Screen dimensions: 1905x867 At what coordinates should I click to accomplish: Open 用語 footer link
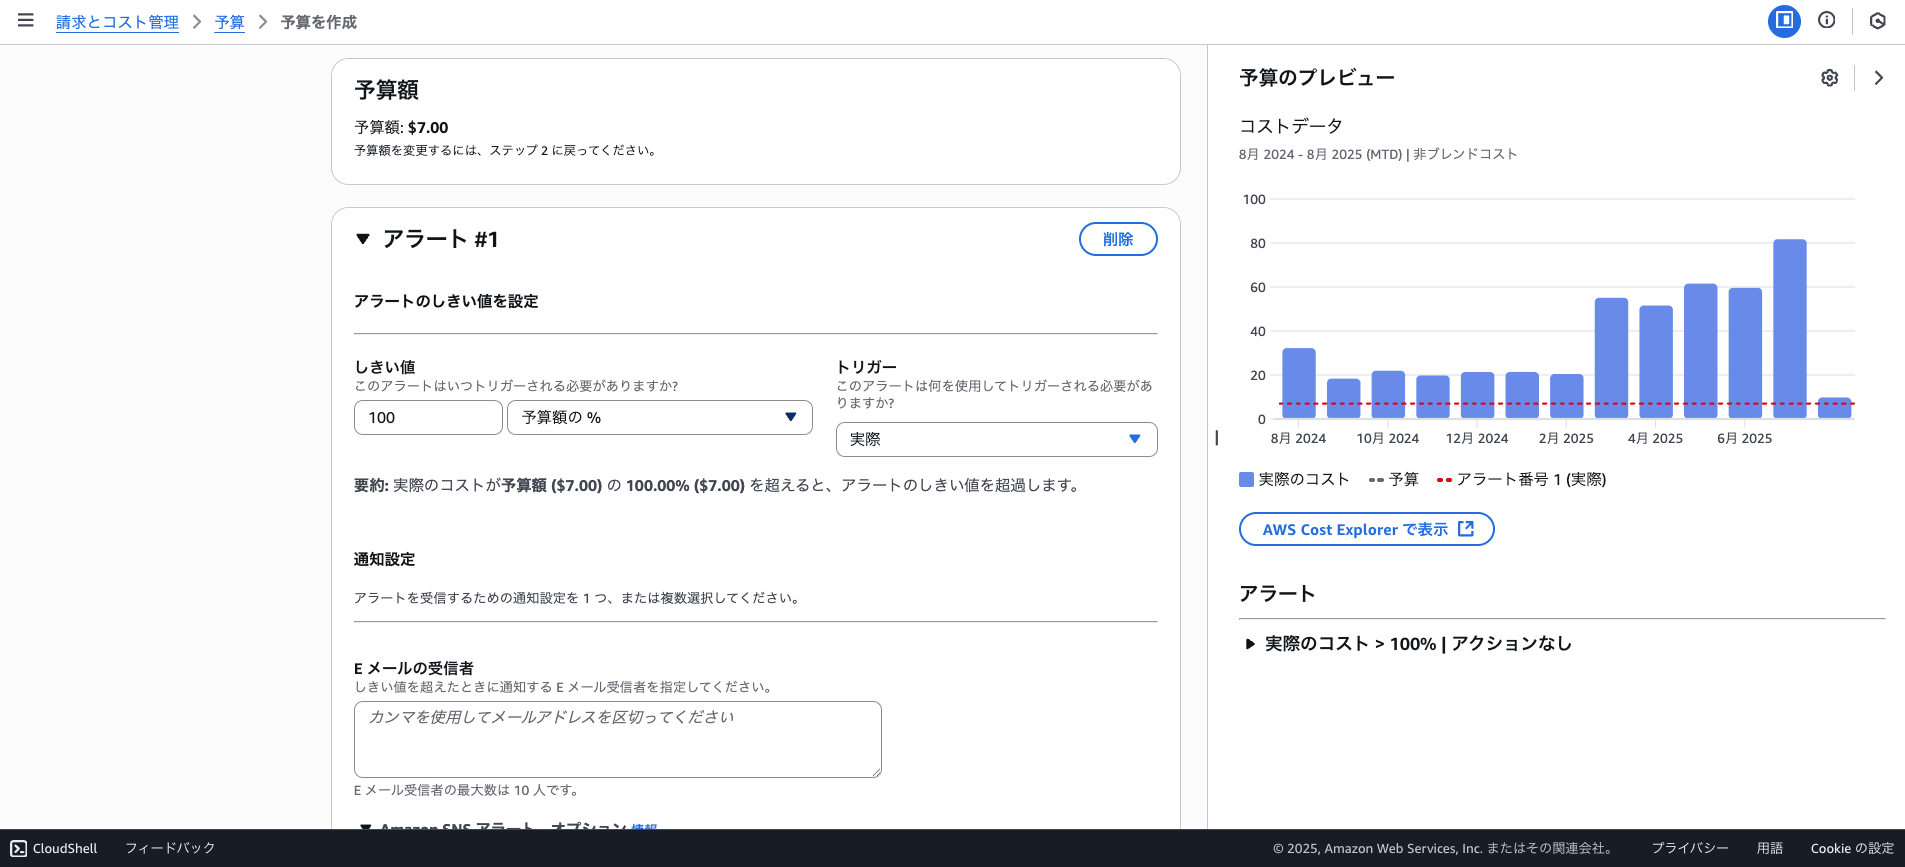[1770, 848]
